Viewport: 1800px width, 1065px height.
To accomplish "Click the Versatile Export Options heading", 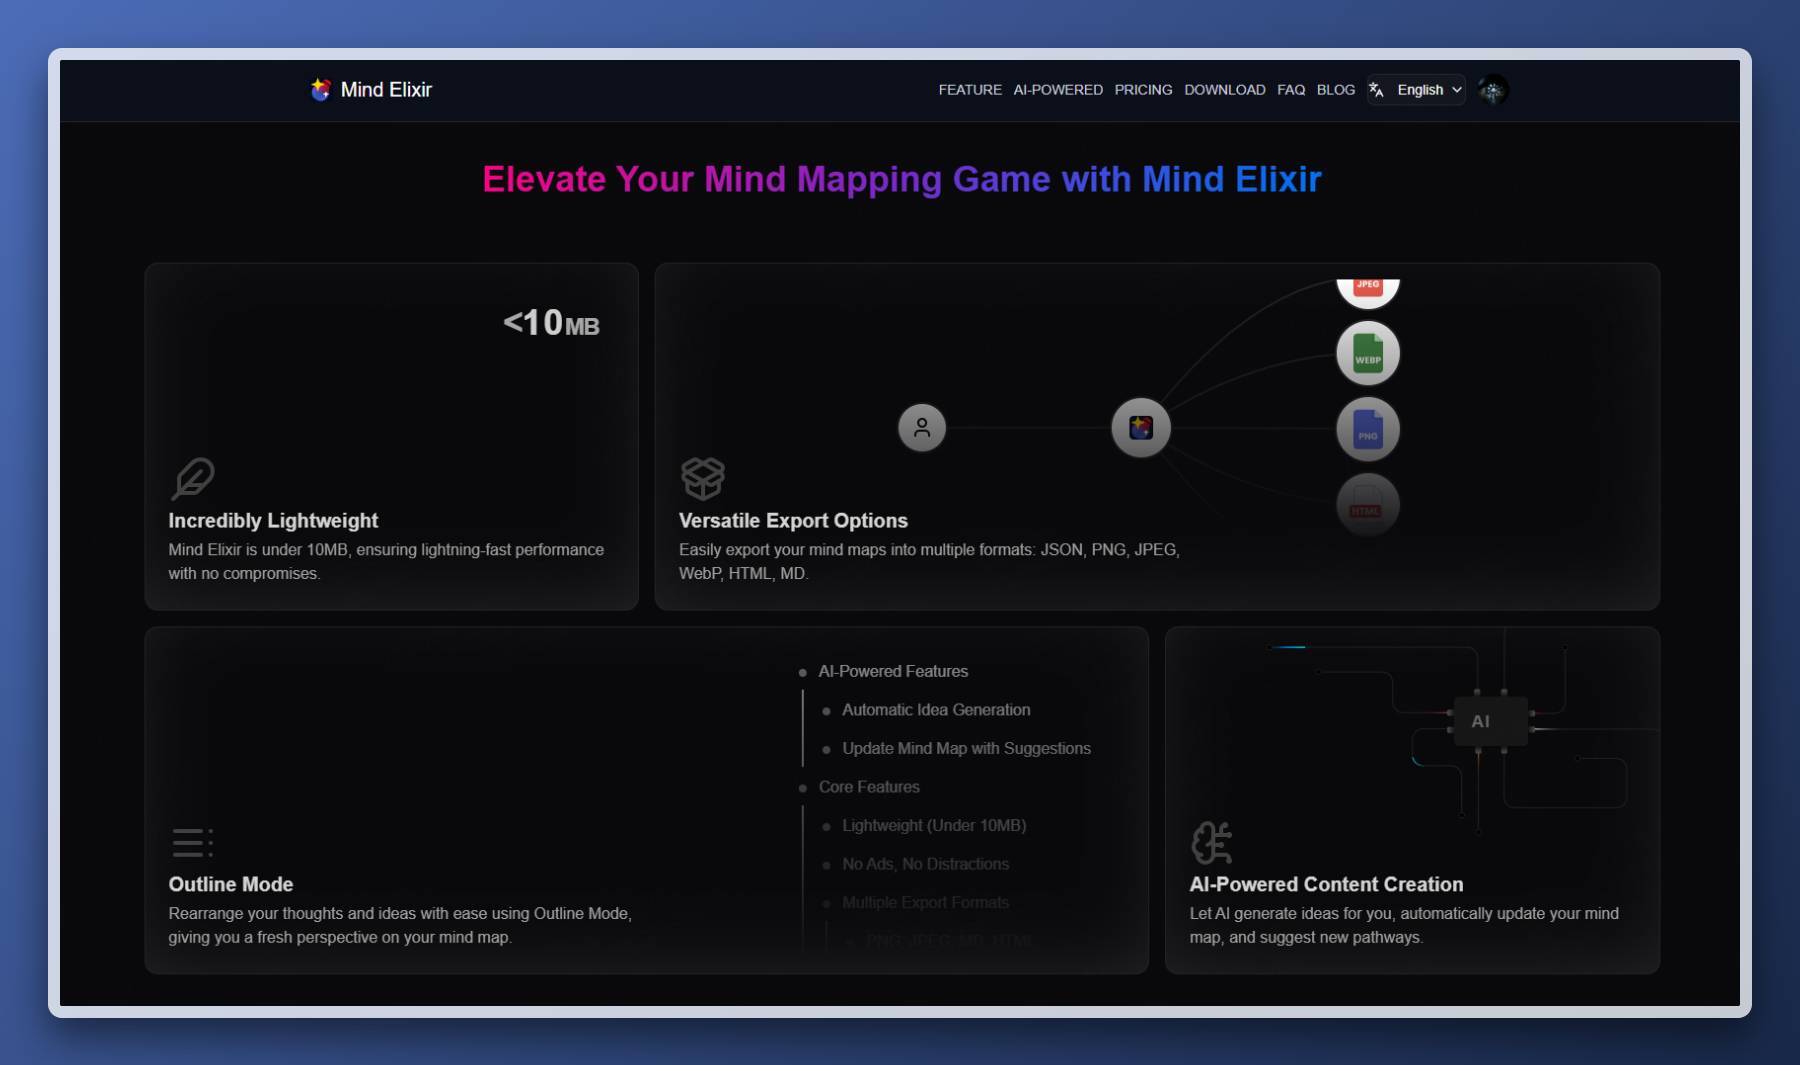I will pyautogui.click(x=793, y=521).
